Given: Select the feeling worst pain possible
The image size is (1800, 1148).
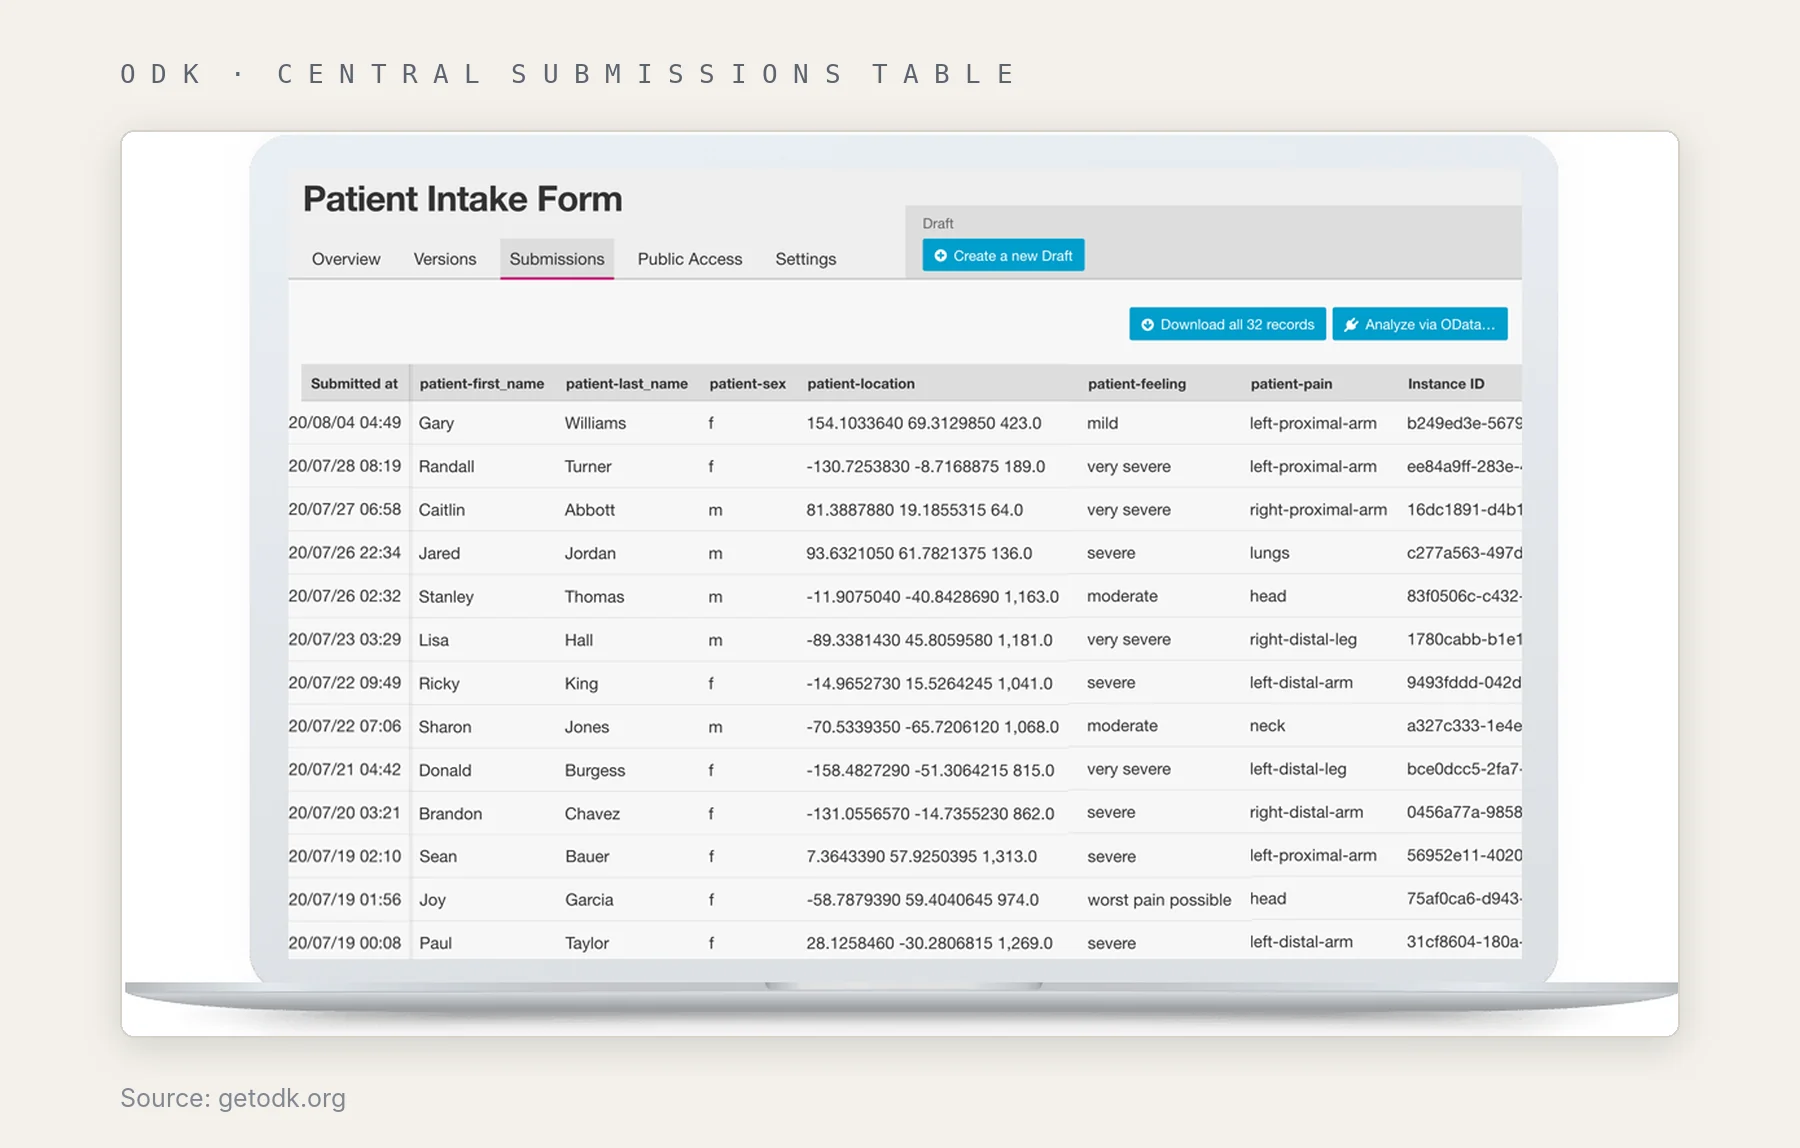Looking at the screenshot, I should point(1159,900).
